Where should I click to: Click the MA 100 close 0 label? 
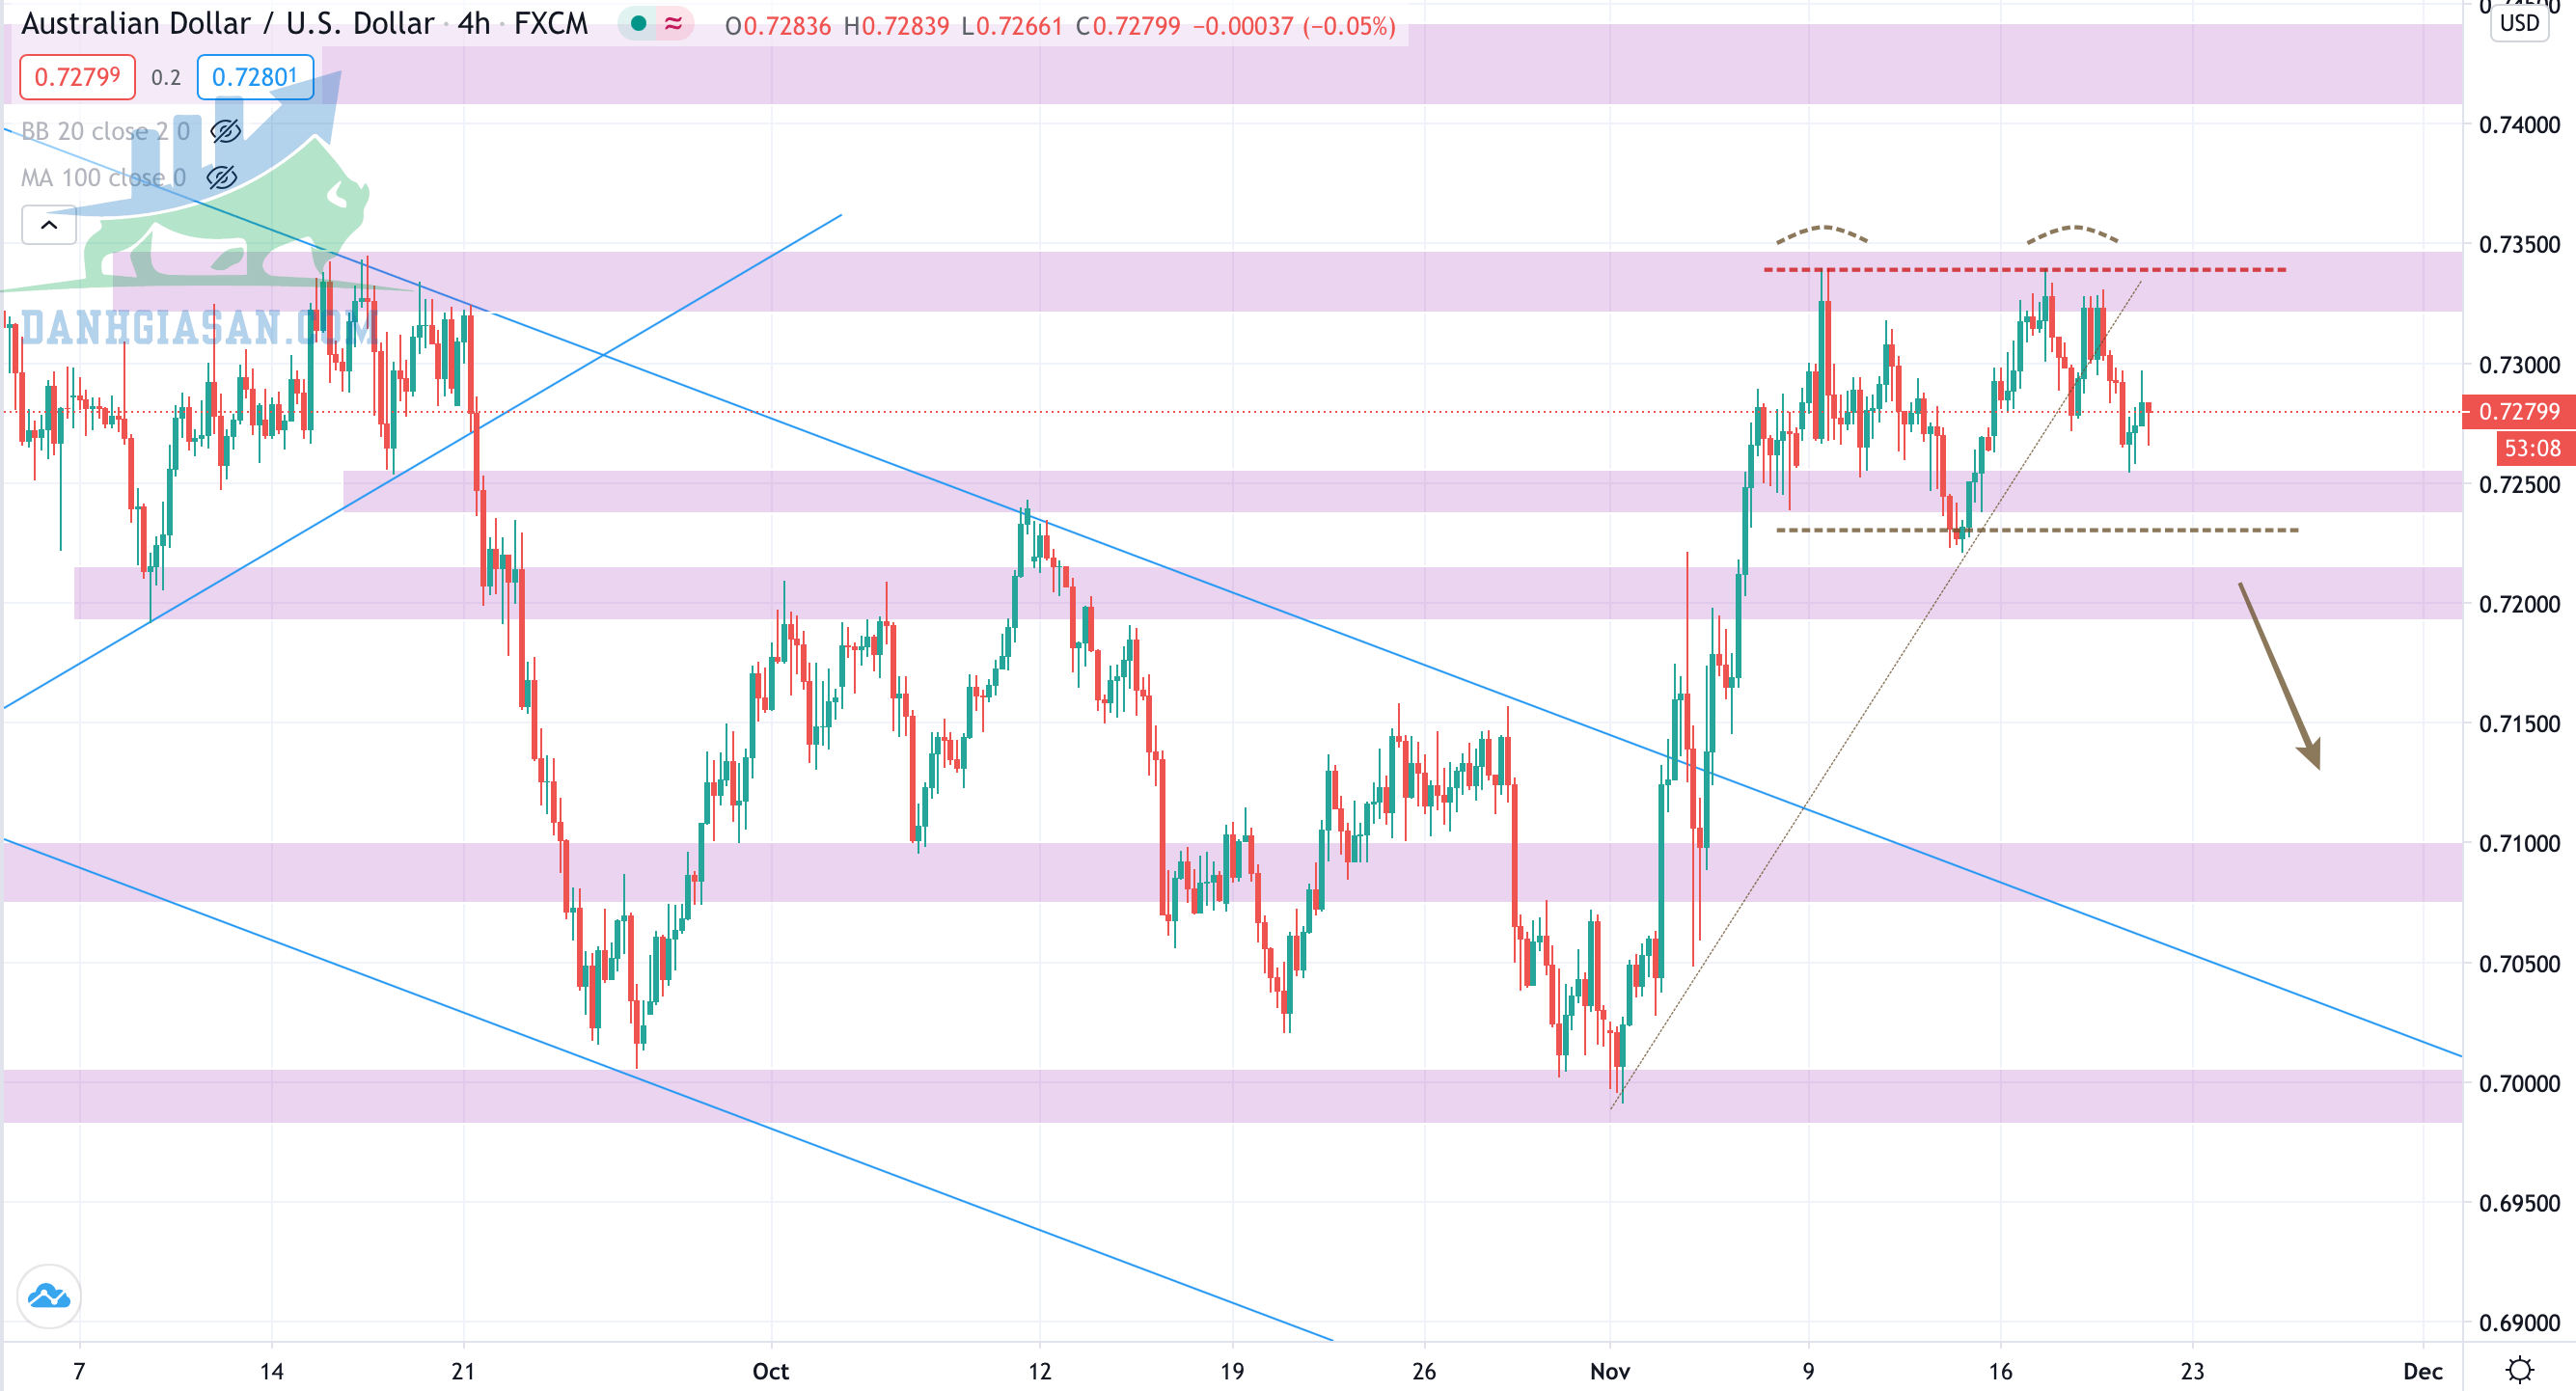tap(103, 178)
